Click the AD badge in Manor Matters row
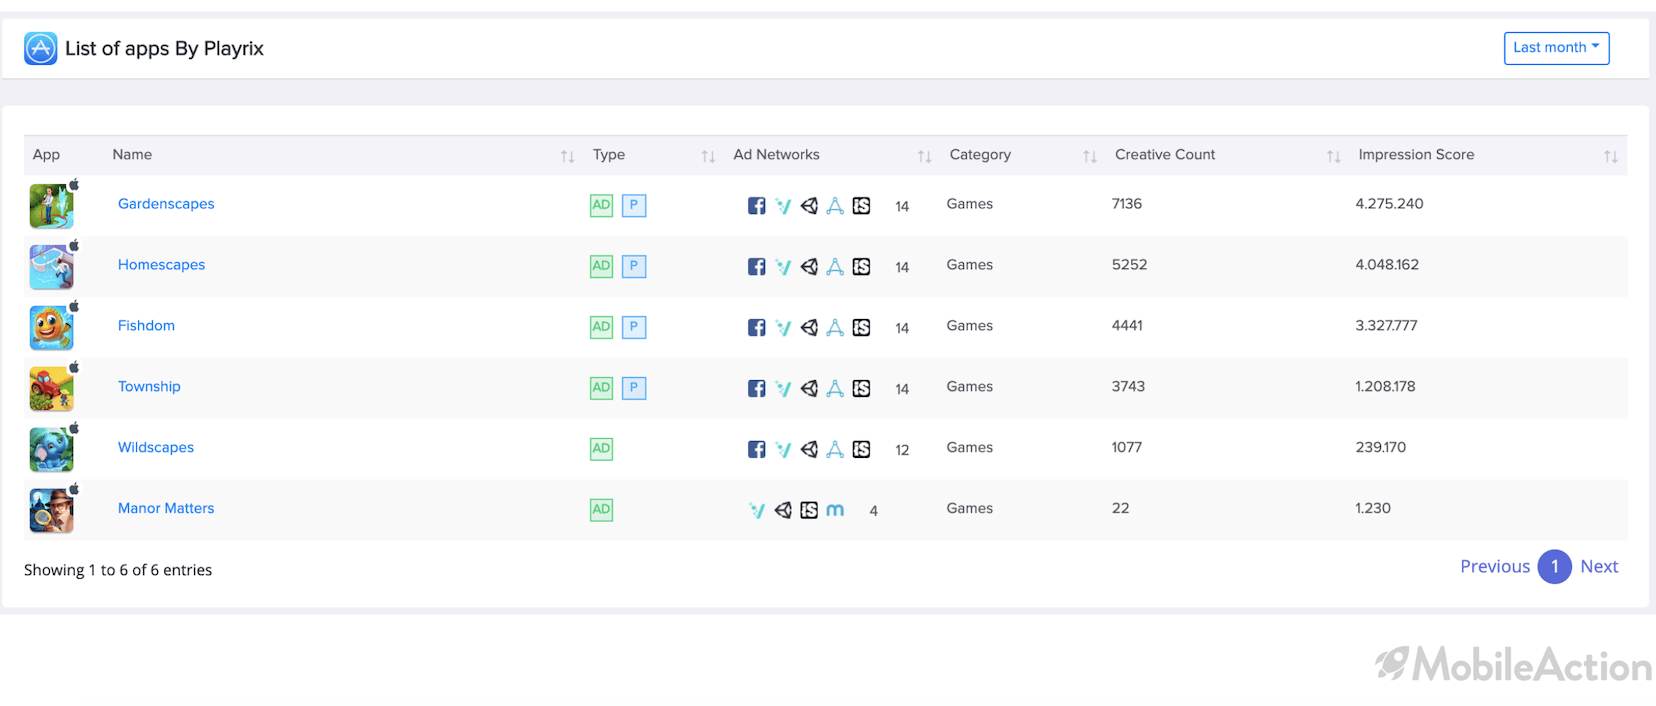Viewport: 1656px width, 706px height. tap(601, 510)
